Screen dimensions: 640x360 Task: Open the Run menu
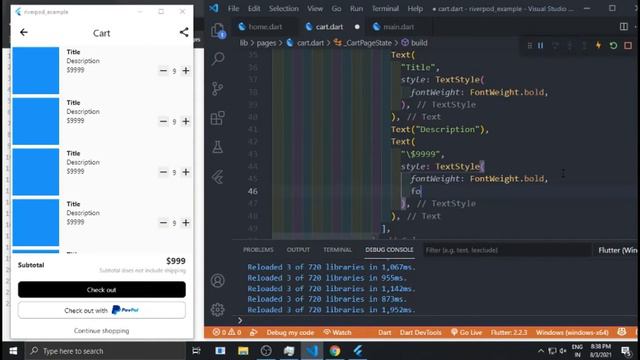(x=356, y=9)
